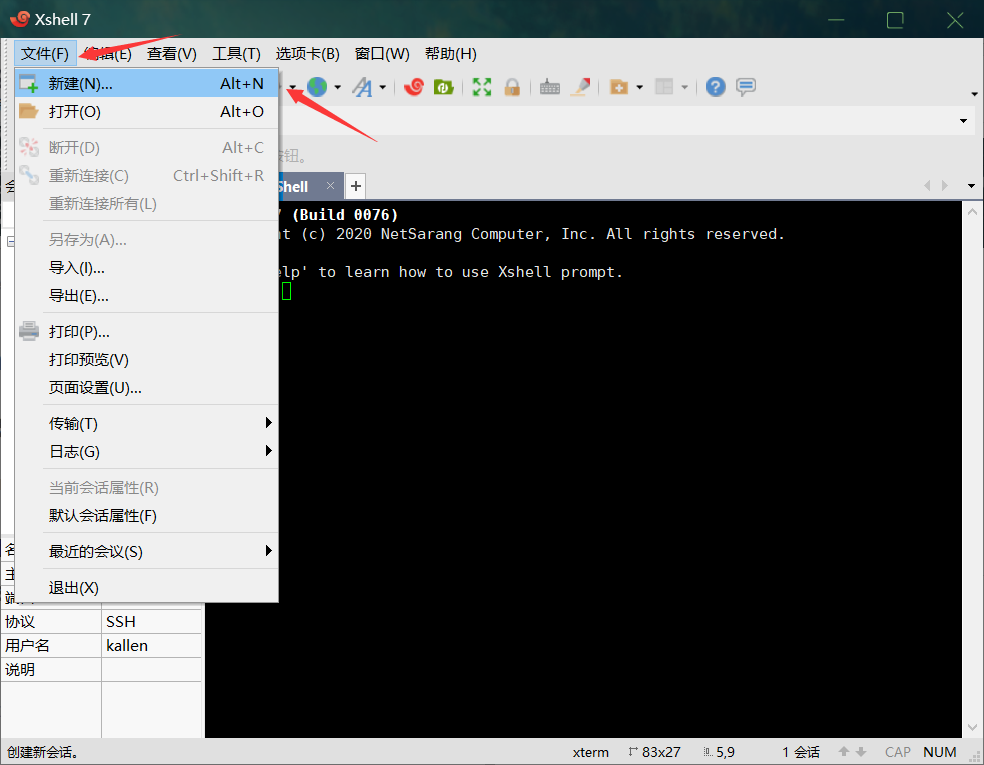
Task: Click CAP indicator in status bar
Action: click(897, 752)
